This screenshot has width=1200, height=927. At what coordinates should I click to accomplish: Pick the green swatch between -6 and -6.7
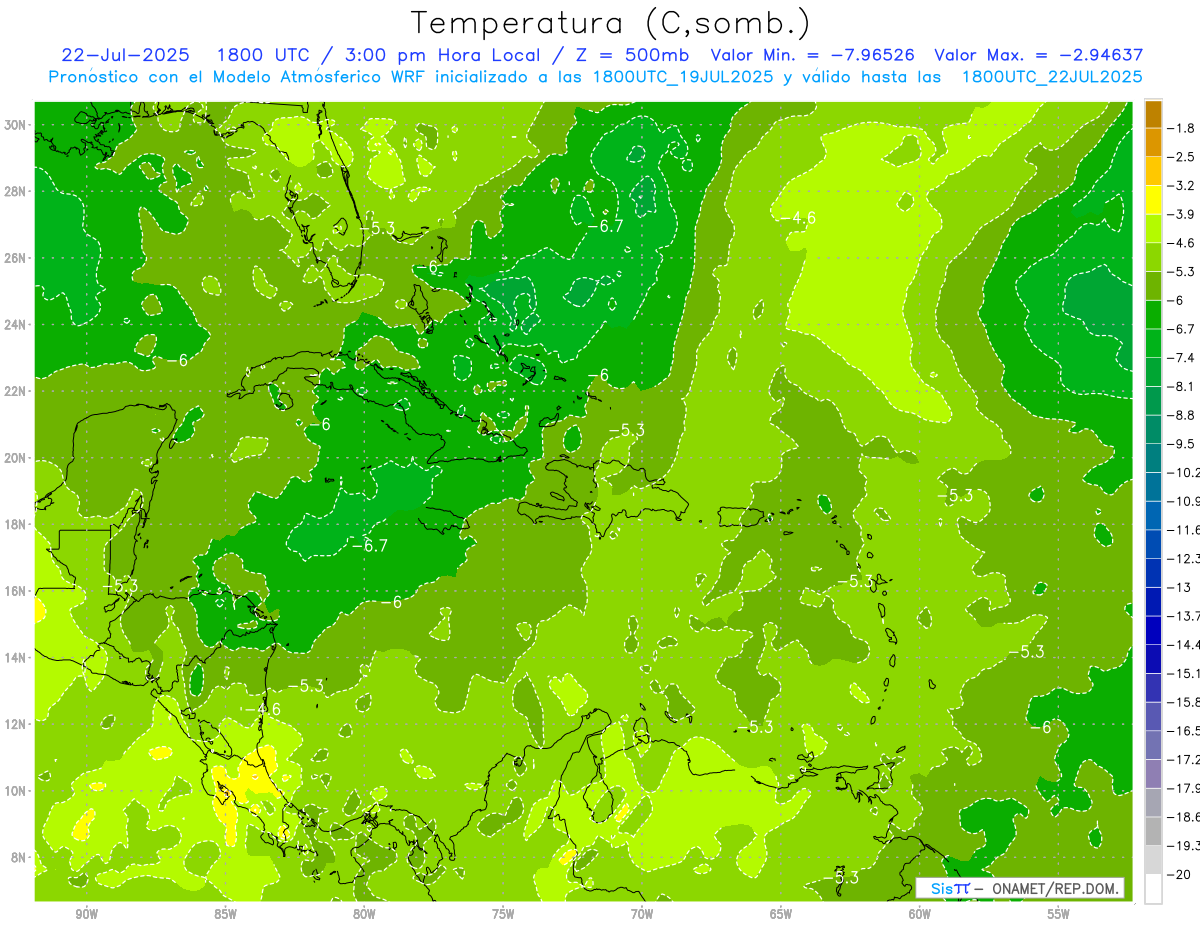[x=1153, y=315]
